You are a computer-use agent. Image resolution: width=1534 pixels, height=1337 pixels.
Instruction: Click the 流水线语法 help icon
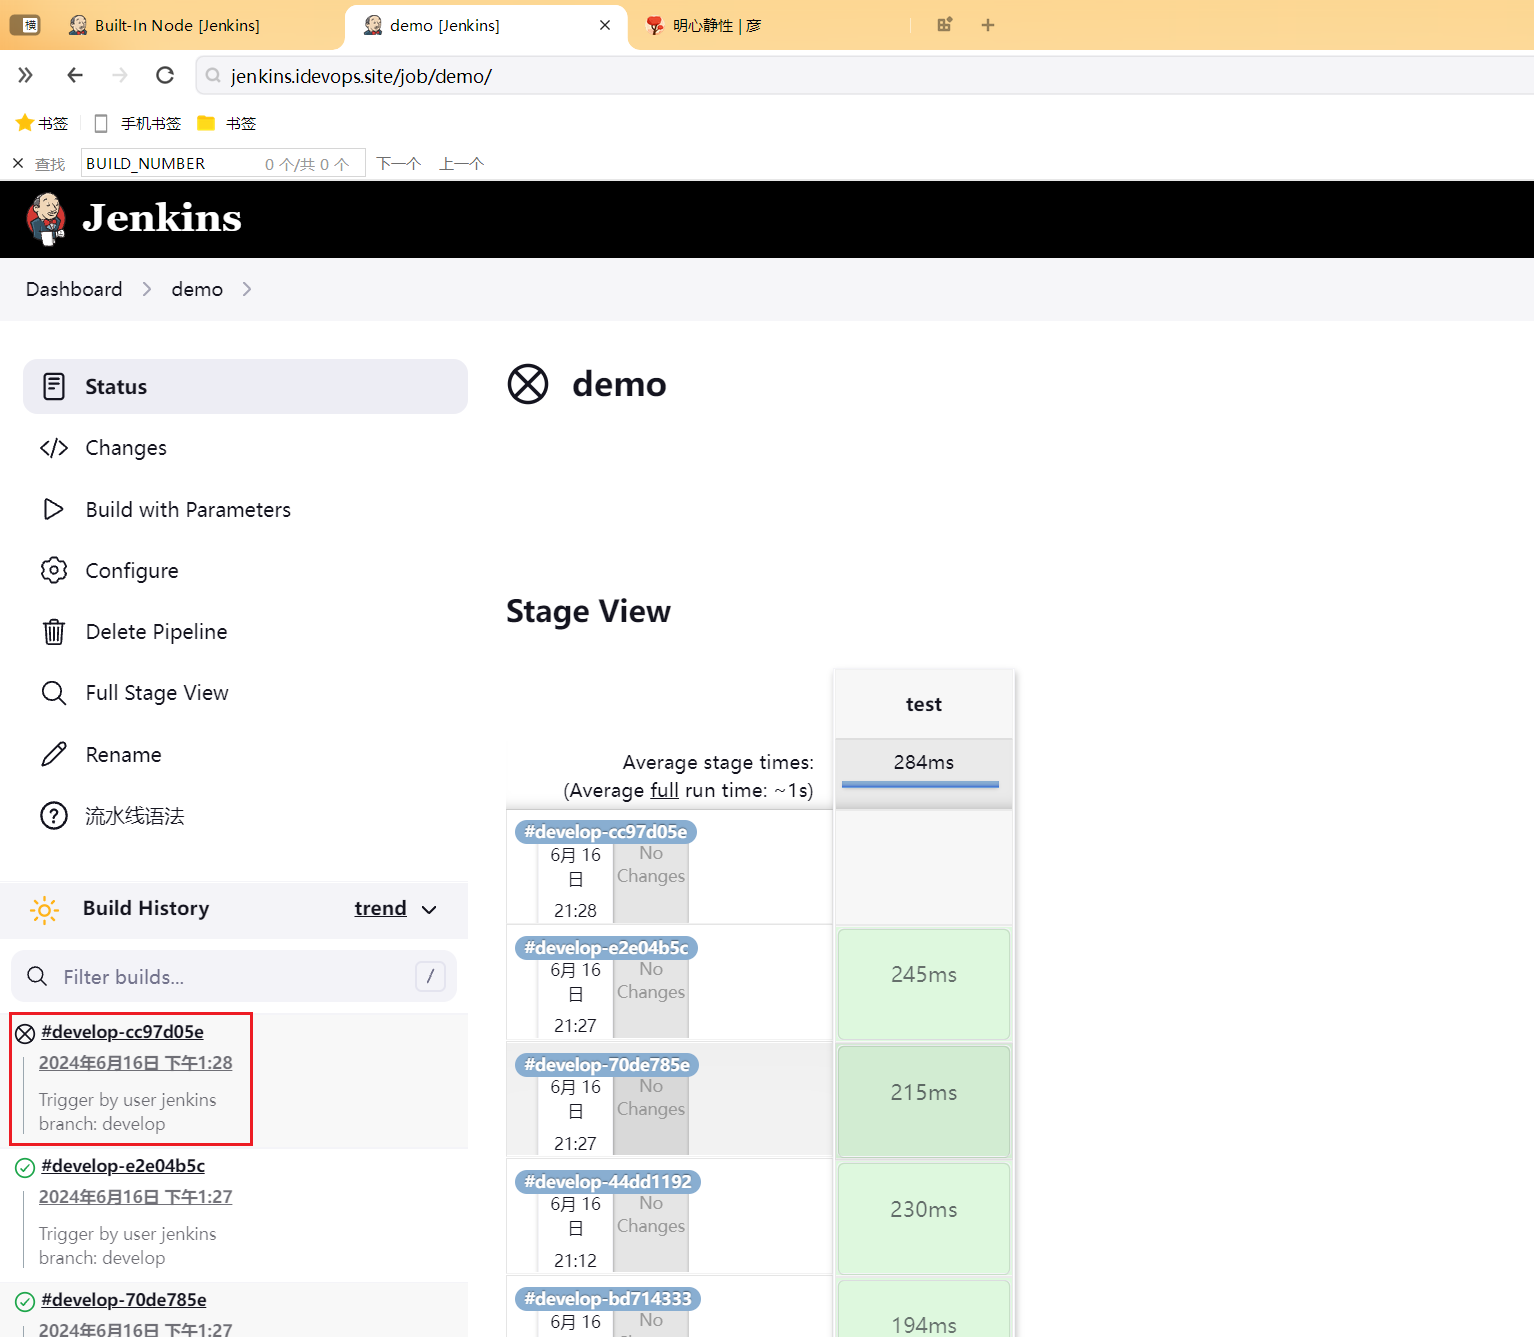(54, 815)
